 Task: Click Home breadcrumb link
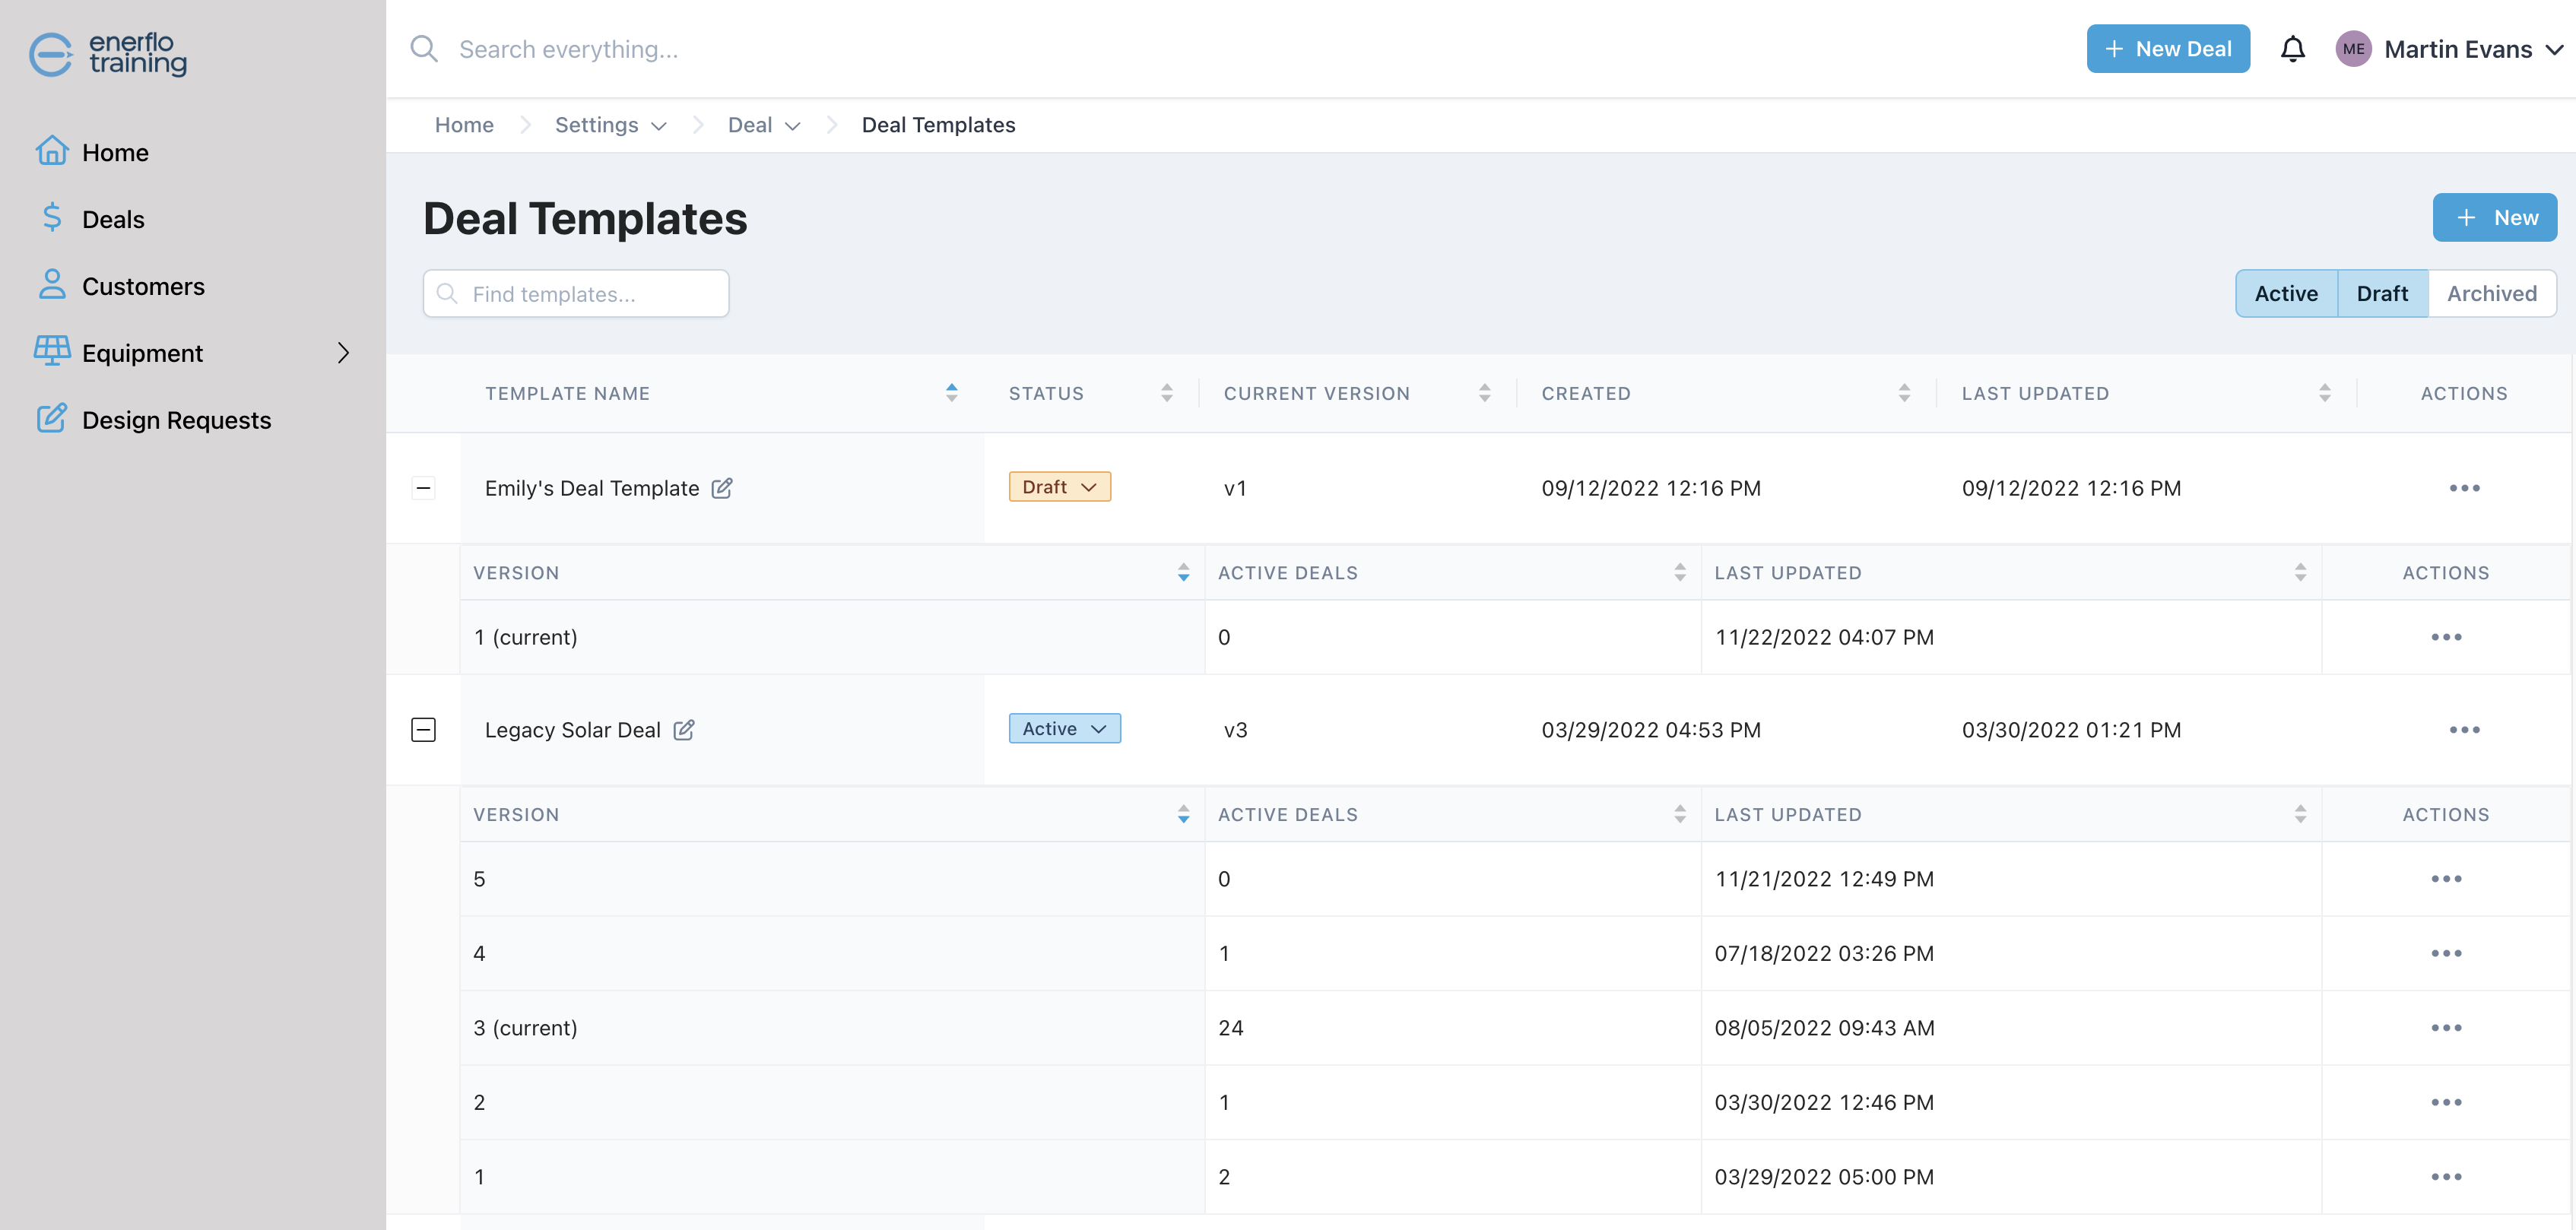pos(464,125)
